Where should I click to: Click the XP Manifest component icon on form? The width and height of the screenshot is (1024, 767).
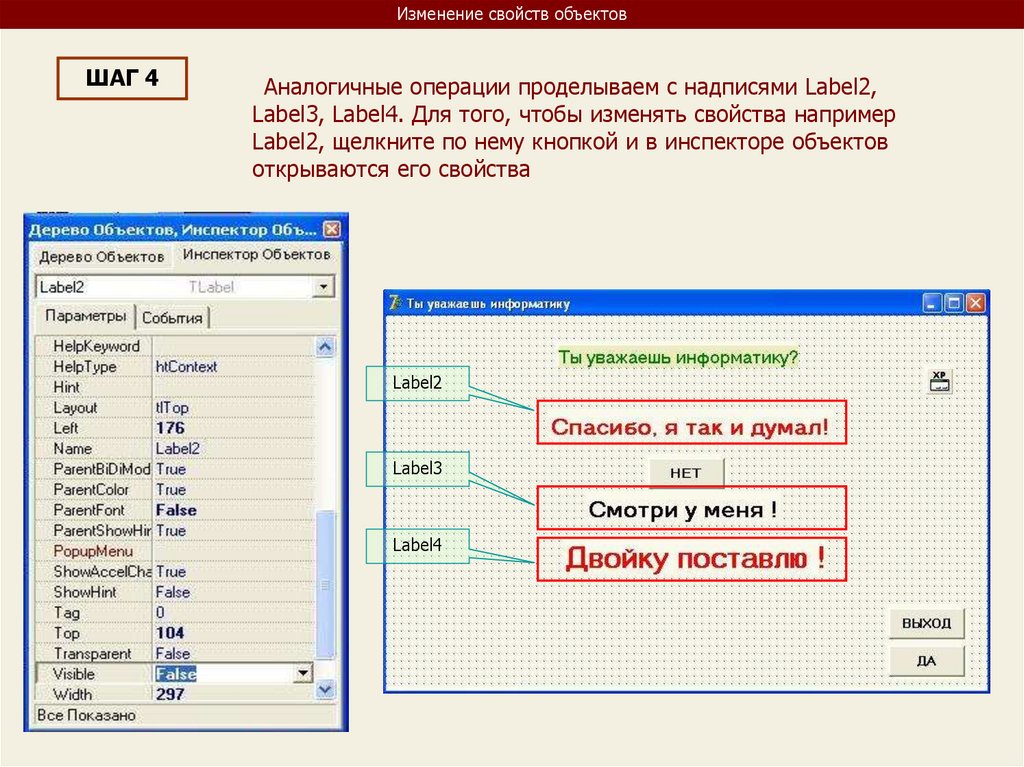pyautogui.click(x=940, y=381)
